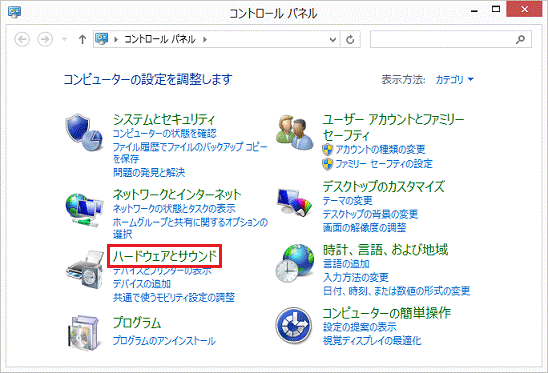Viewport: 548px width, 373px height.
Task: Minimize the Control Panel window
Action: [474, 10]
